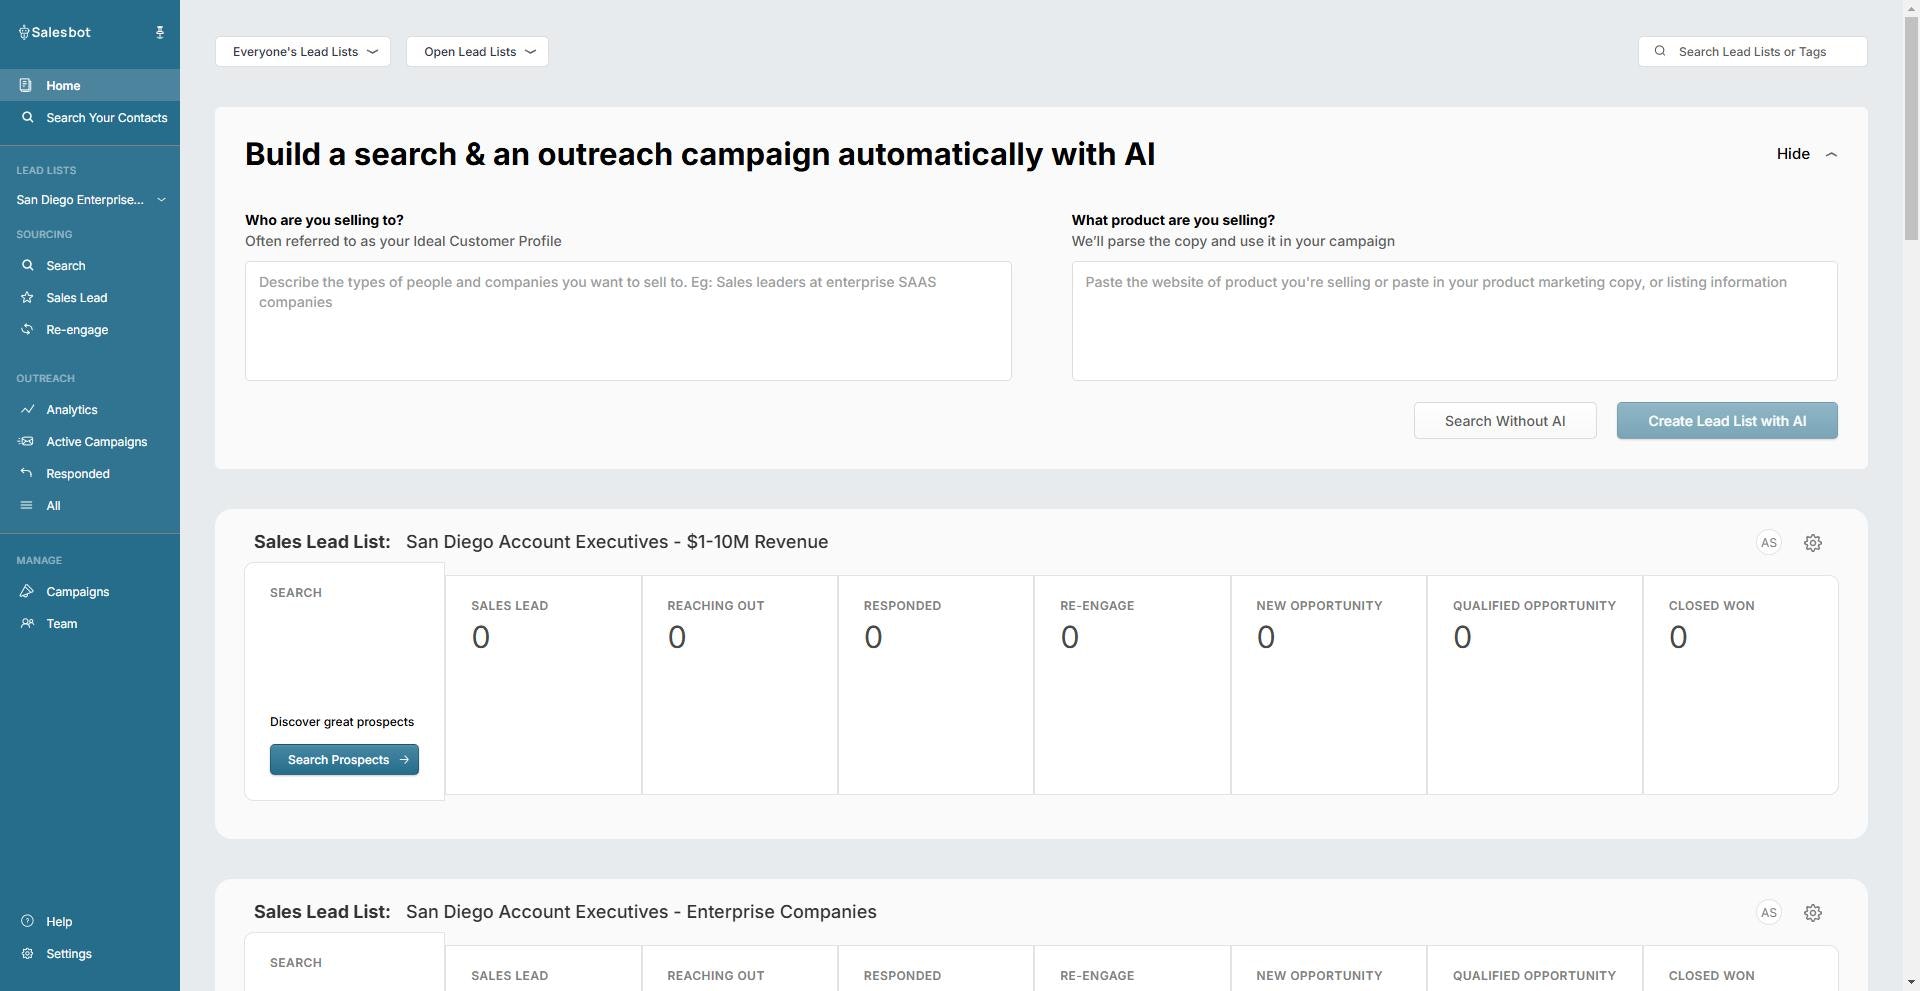Viewport: 1920px width, 991px height.
Task: Select Home in the sidebar menu
Action: (x=62, y=86)
